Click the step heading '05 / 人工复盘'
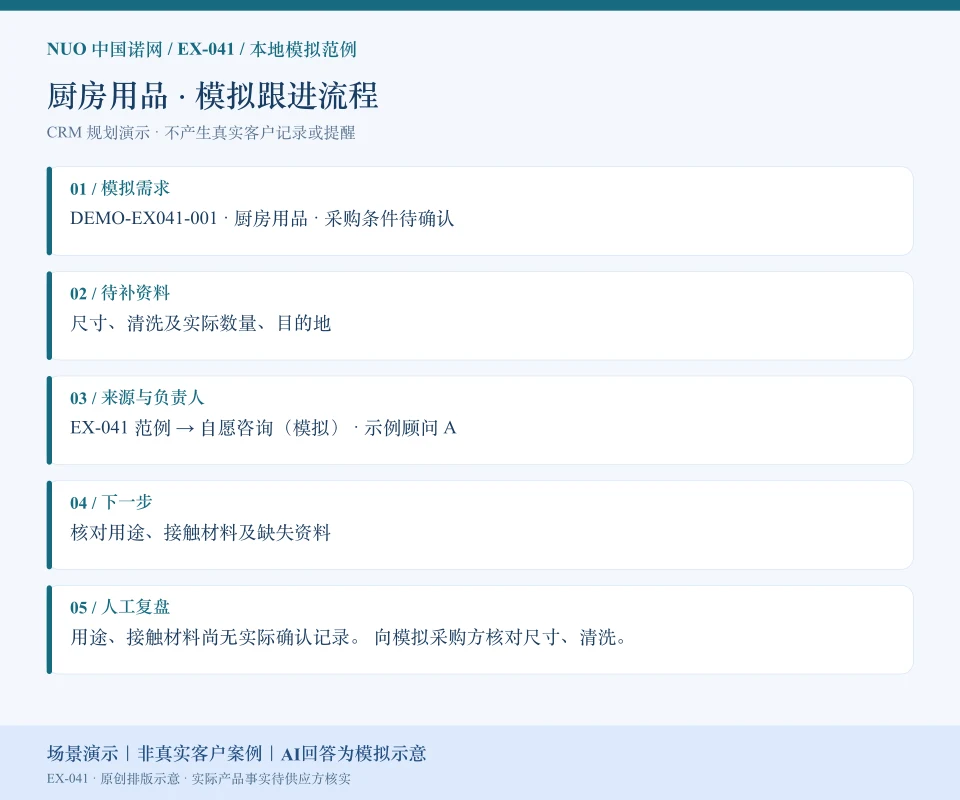Screen dimensions: 960x800 (119, 607)
